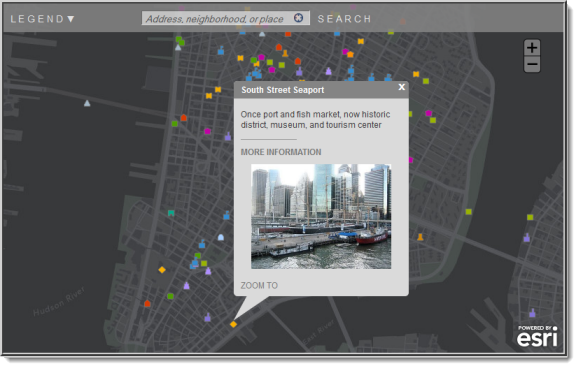Click the red marker near Hudson River label
The image size is (578, 368).
click(147, 303)
